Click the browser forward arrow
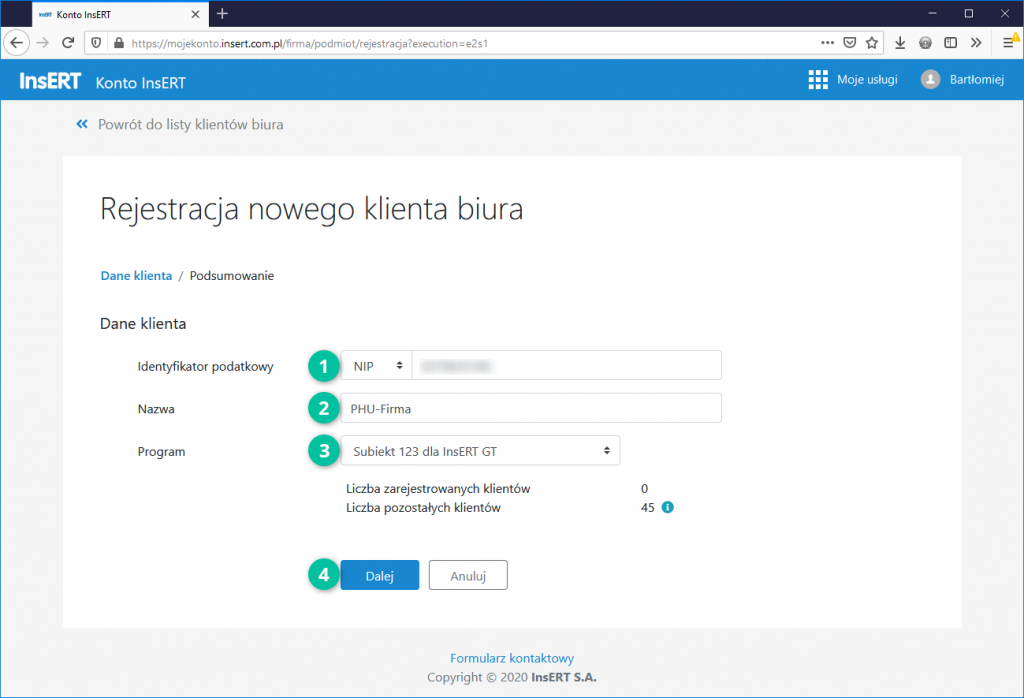This screenshot has height=698, width=1024. click(x=42, y=43)
